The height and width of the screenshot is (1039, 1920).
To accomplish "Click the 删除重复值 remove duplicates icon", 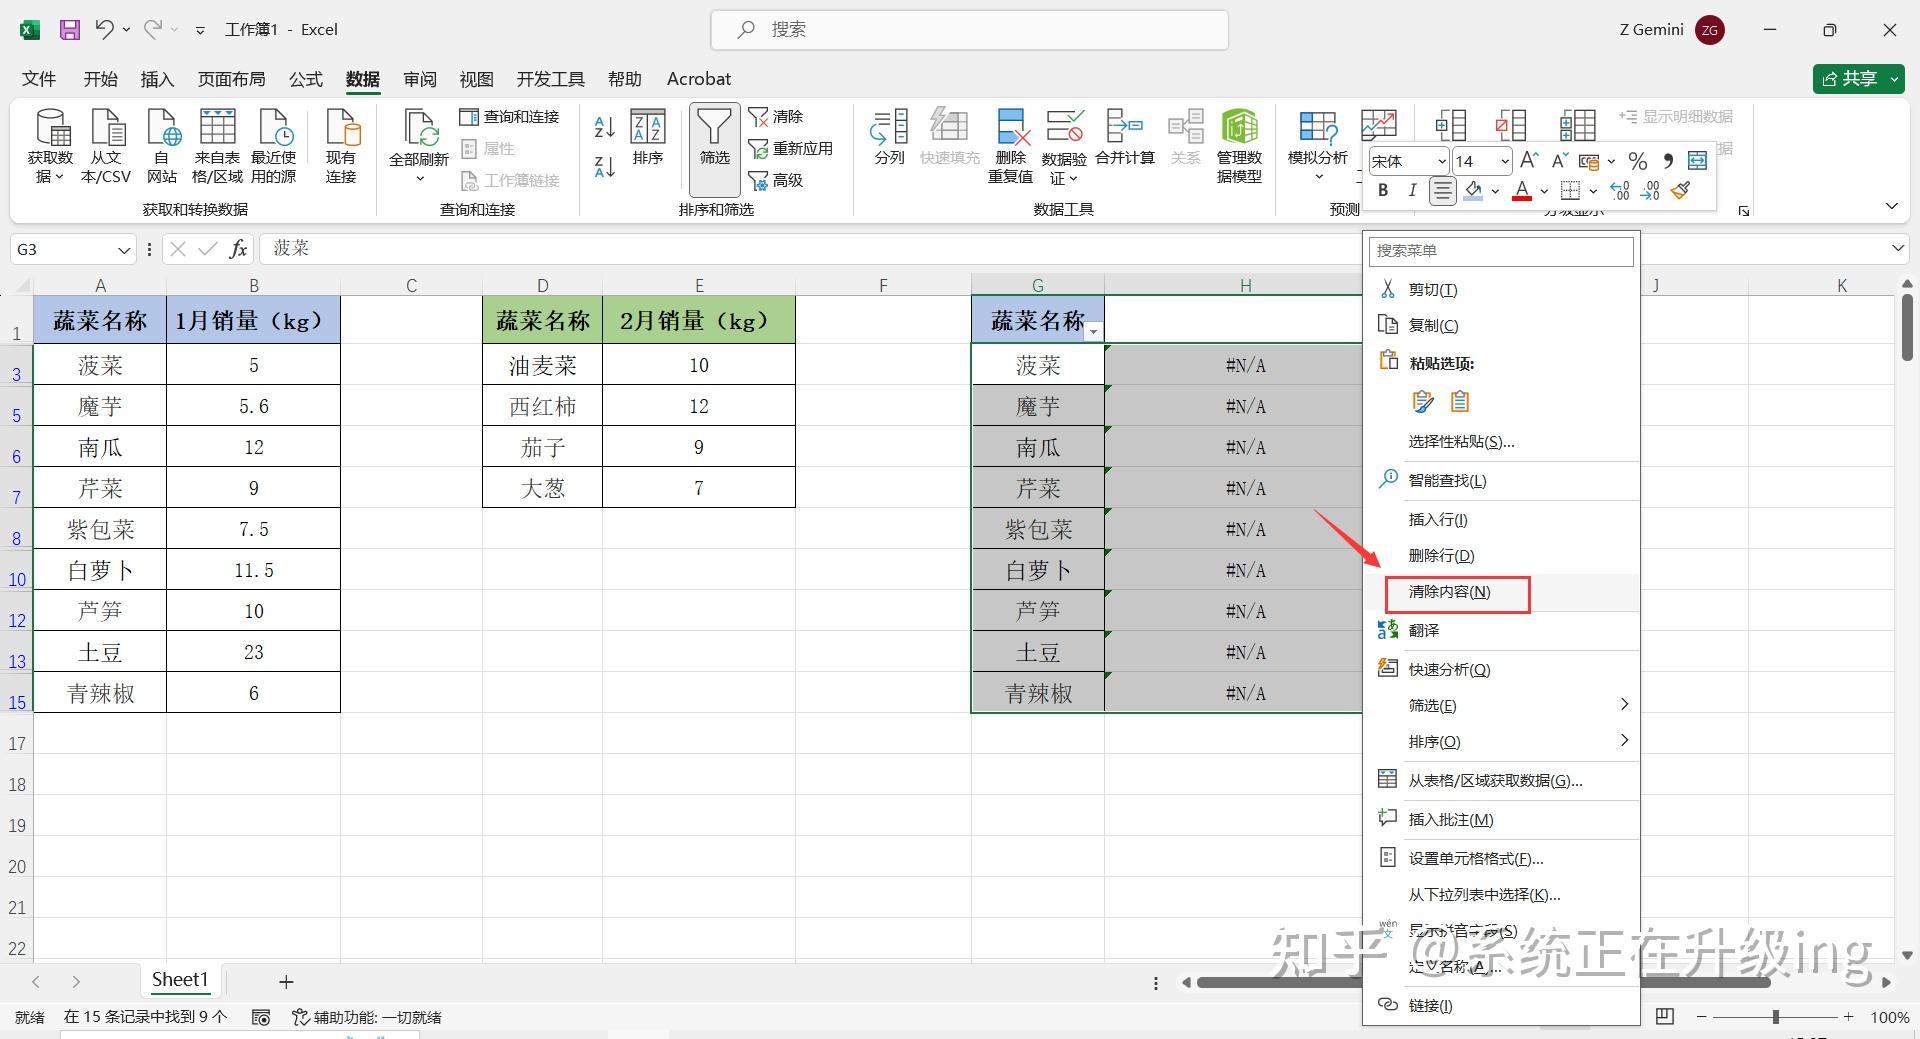I will point(1011,127).
